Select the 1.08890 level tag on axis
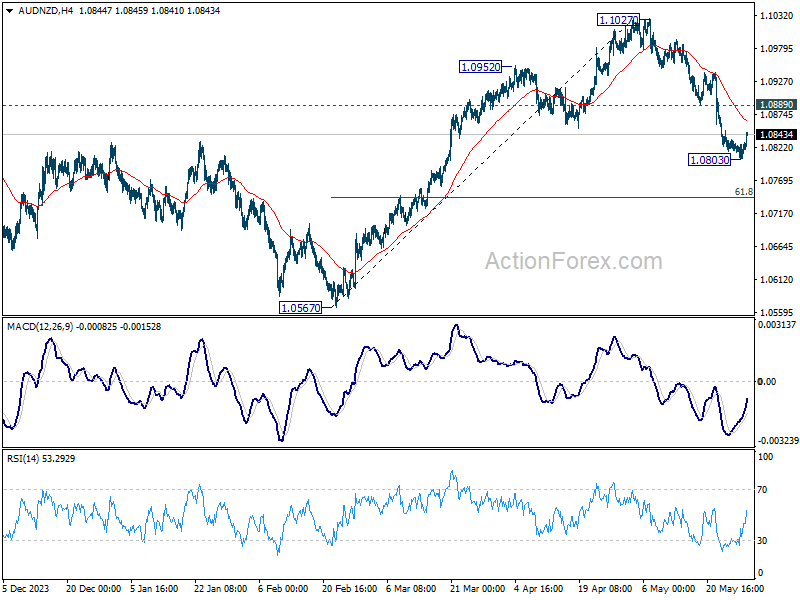 pos(777,105)
